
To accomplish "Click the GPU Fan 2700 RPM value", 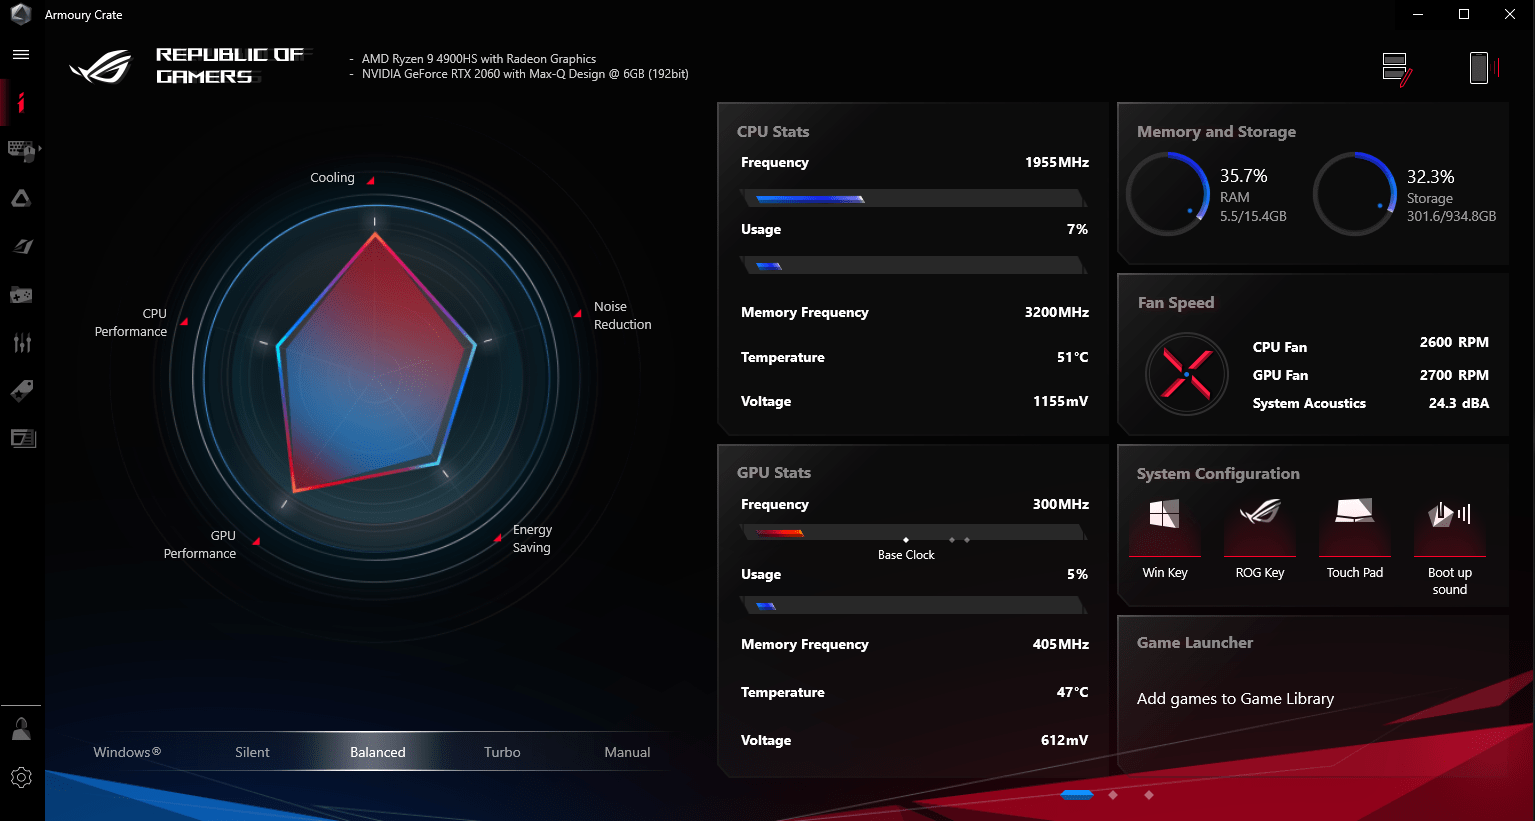I will pos(1454,375).
